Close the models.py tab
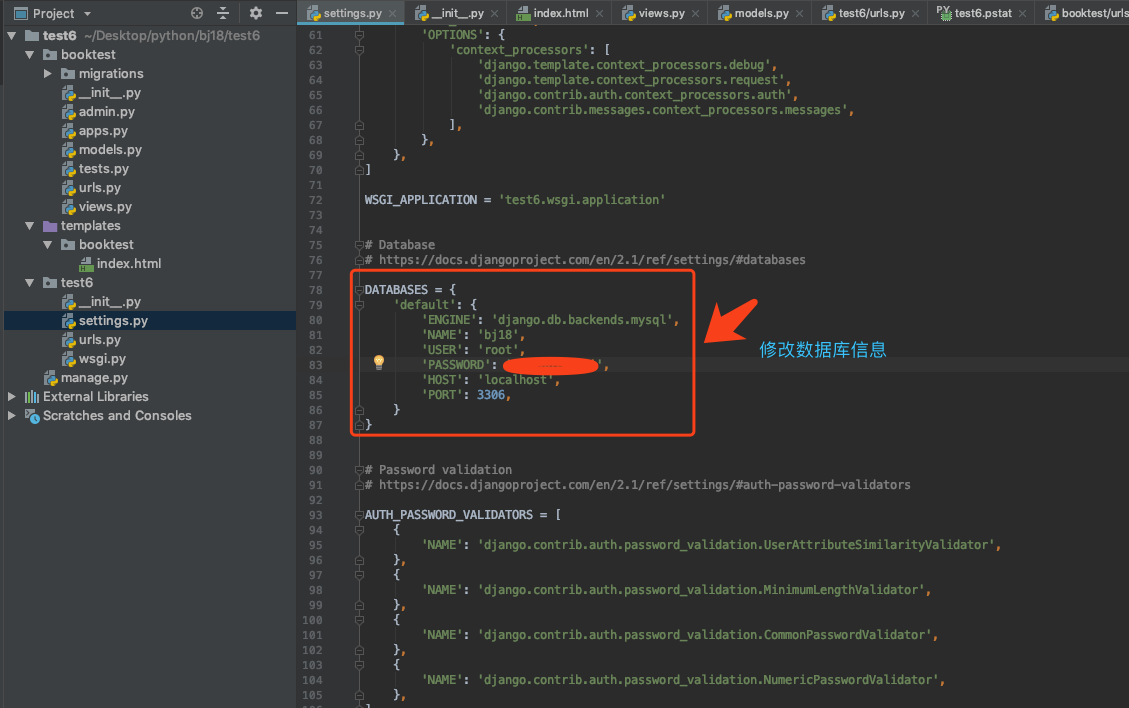Viewport: 1129px width, 708px height. click(x=799, y=14)
